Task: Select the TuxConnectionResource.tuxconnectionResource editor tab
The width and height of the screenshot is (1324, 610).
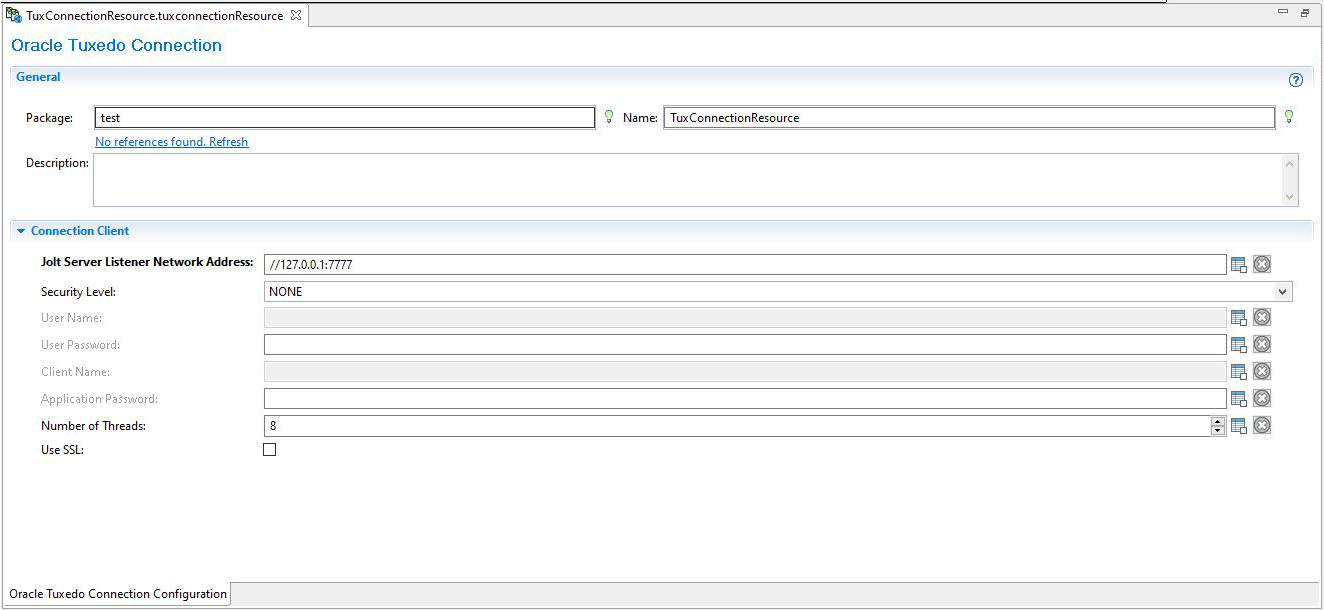Action: [x=155, y=16]
